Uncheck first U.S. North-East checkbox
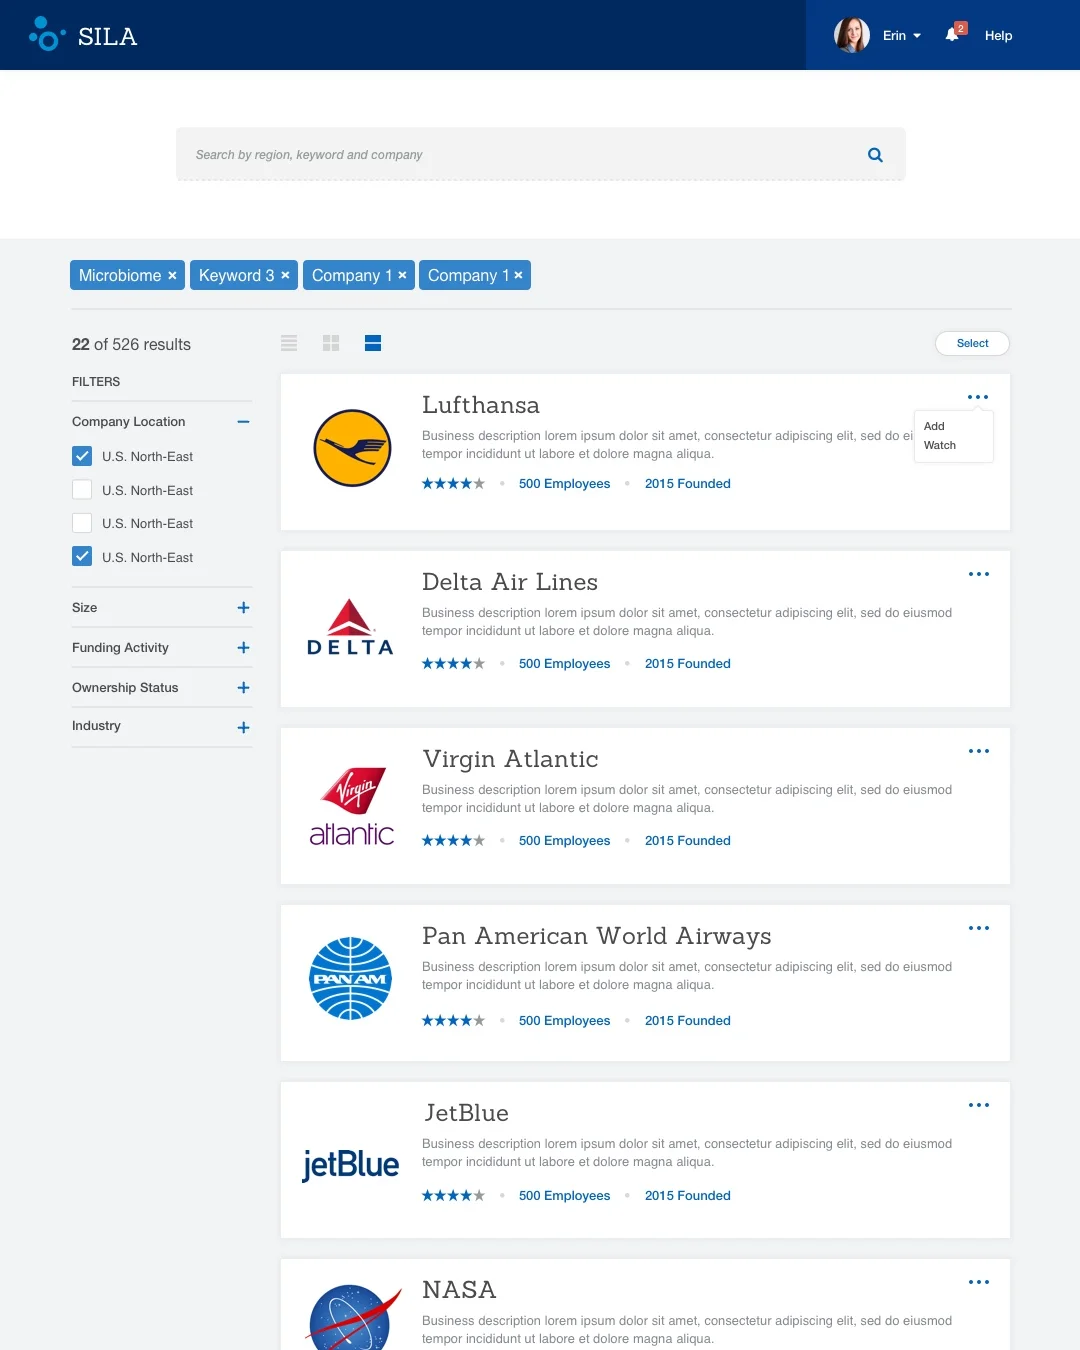Viewport: 1080px width, 1350px height. point(82,456)
